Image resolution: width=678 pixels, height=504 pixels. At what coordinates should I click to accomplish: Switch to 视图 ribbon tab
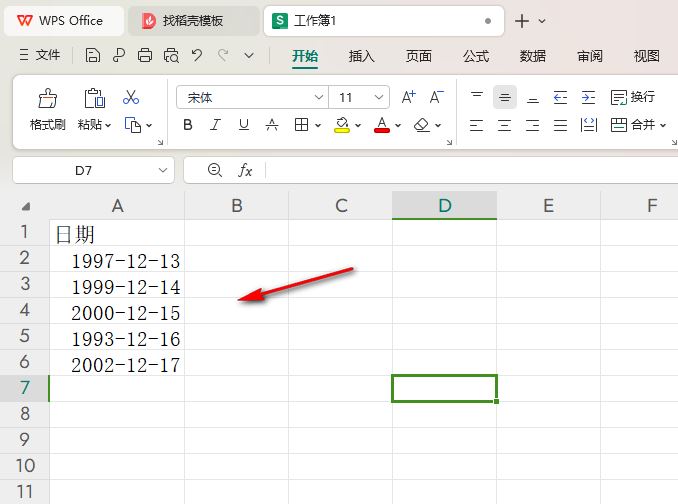click(646, 56)
